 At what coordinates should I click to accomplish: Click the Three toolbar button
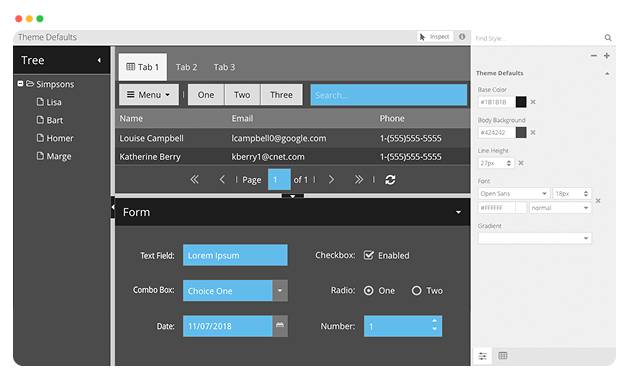(281, 95)
